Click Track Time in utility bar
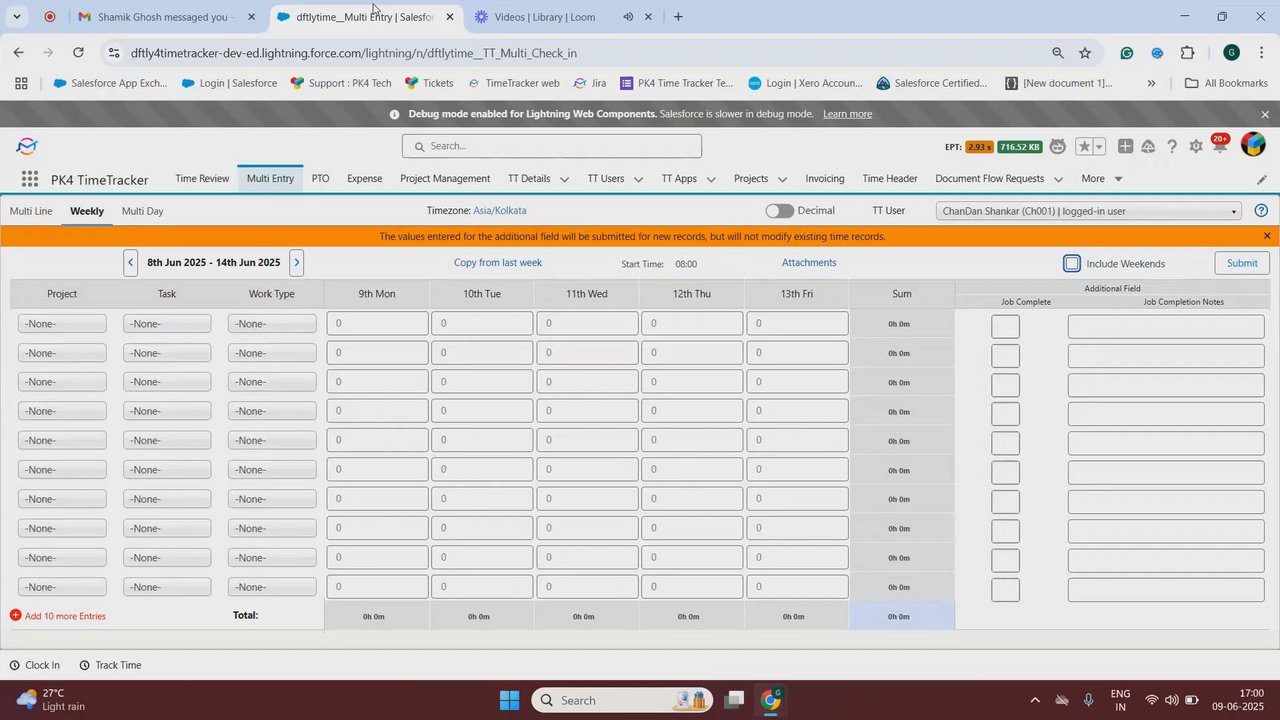The width and height of the screenshot is (1280, 720). pyautogui.click(x=110, y=665)
